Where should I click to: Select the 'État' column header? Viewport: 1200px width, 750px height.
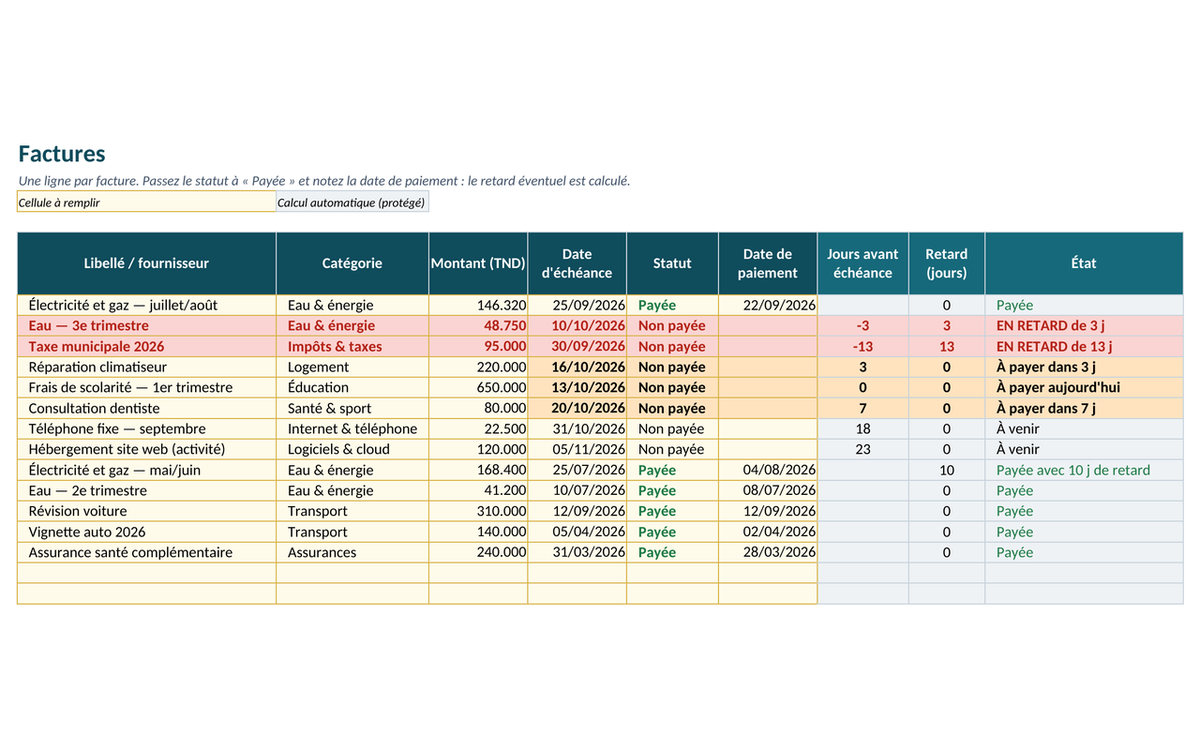pyautogui.click(x=1084, y=263)
